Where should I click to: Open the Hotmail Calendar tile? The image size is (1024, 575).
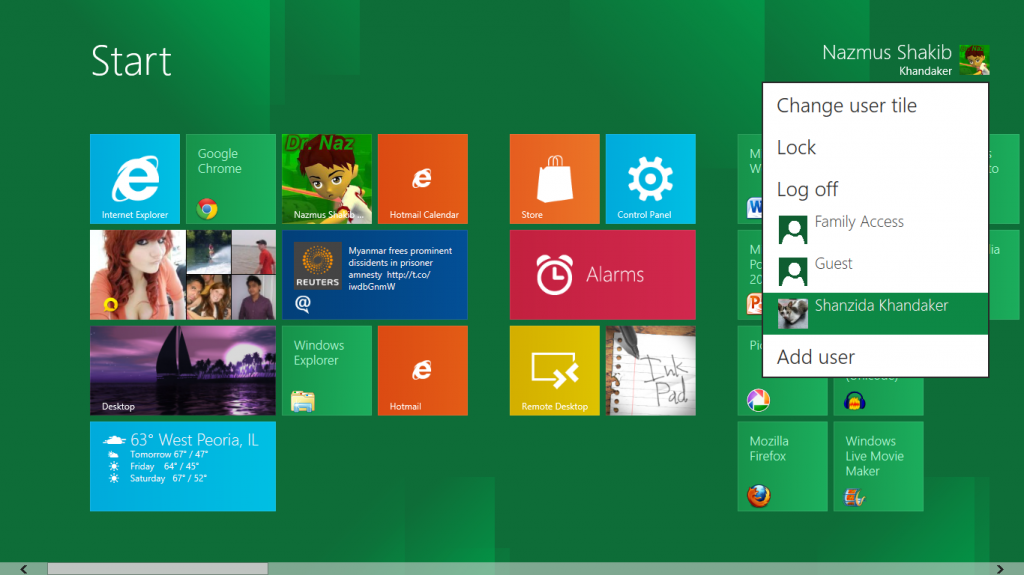coord(423,179)
